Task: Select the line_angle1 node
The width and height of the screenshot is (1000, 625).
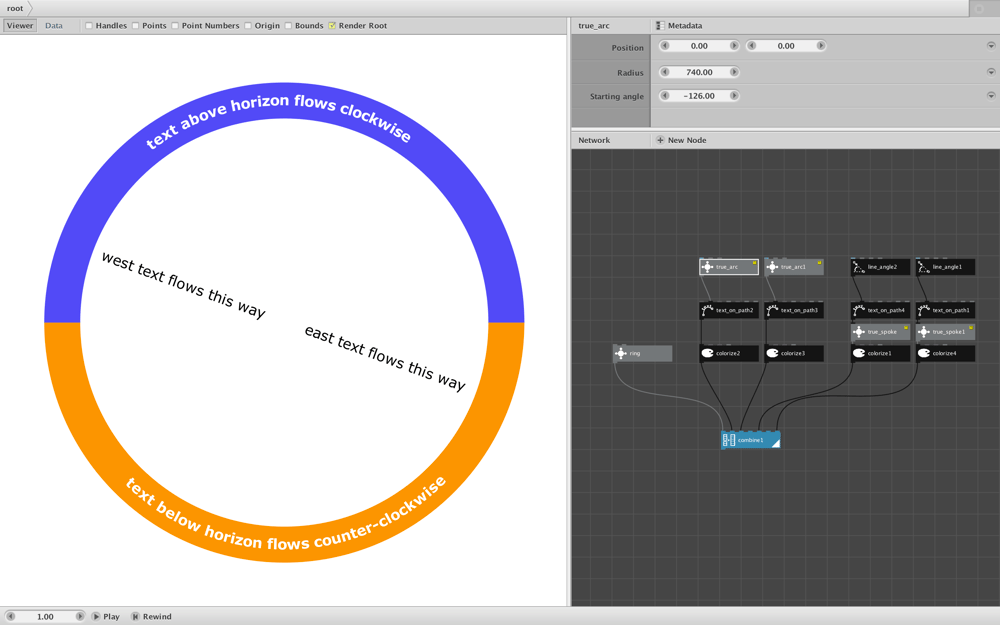Action: point(946,267)
